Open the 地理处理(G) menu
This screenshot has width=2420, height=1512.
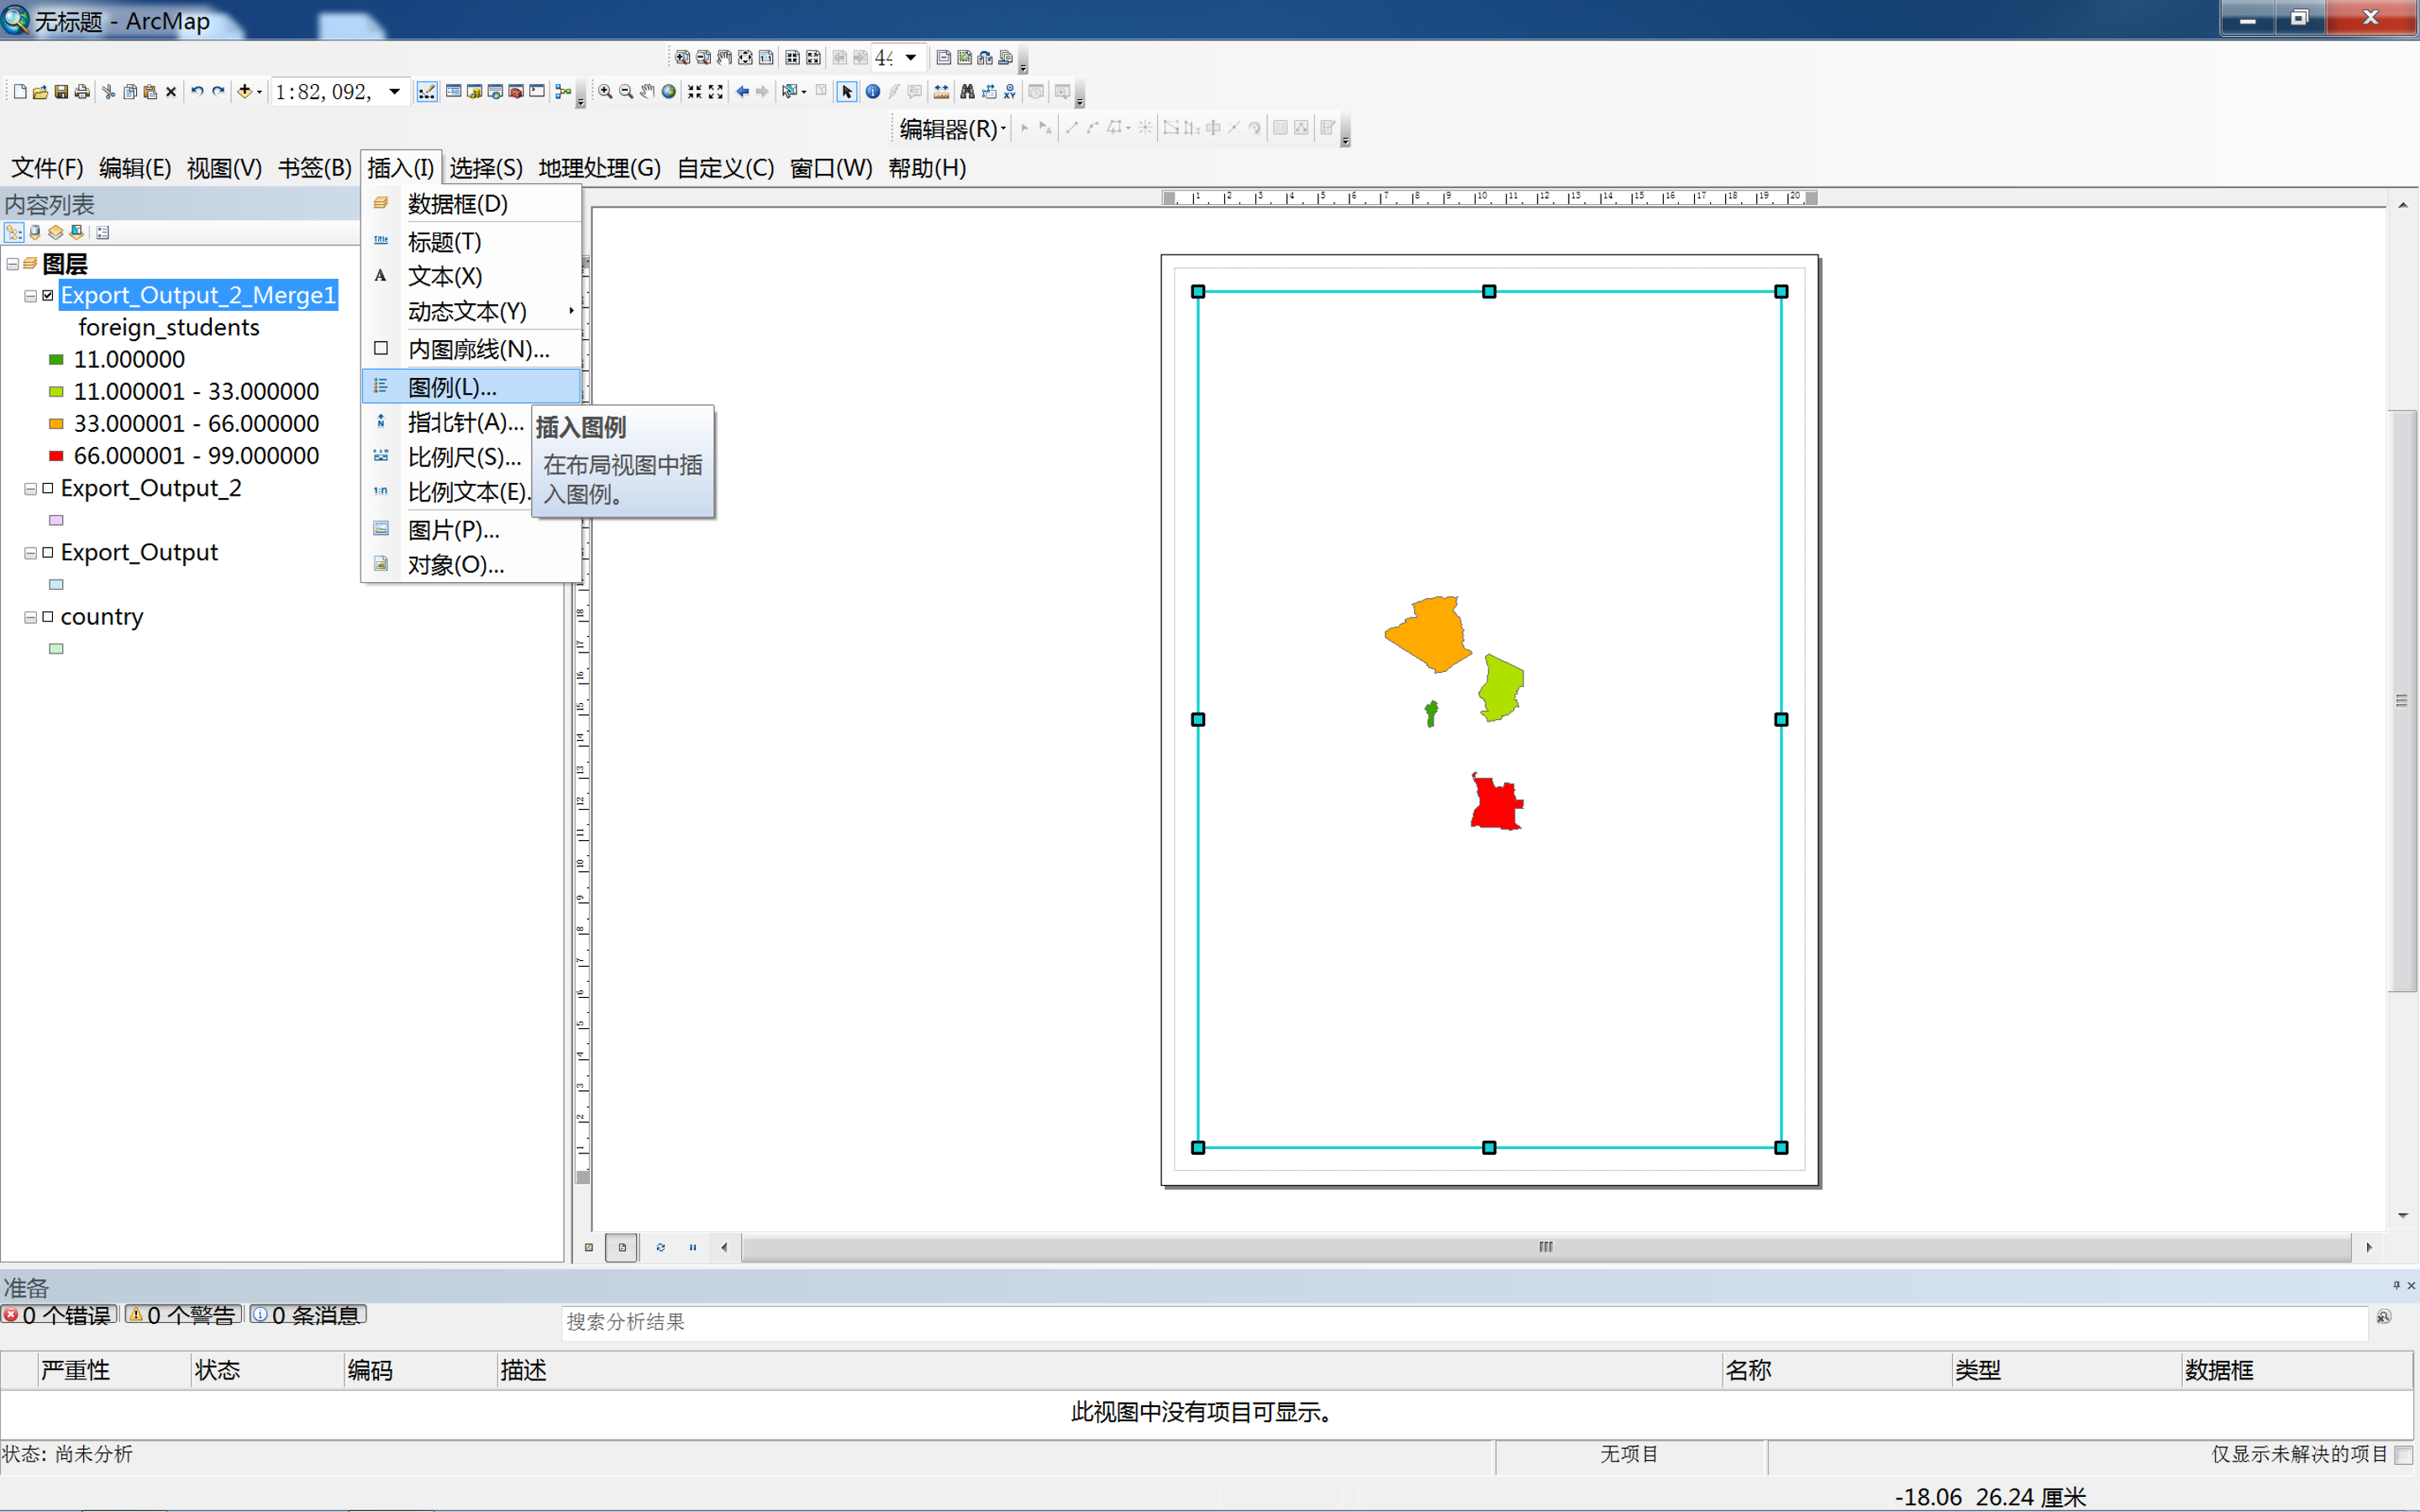pos(599,168)
